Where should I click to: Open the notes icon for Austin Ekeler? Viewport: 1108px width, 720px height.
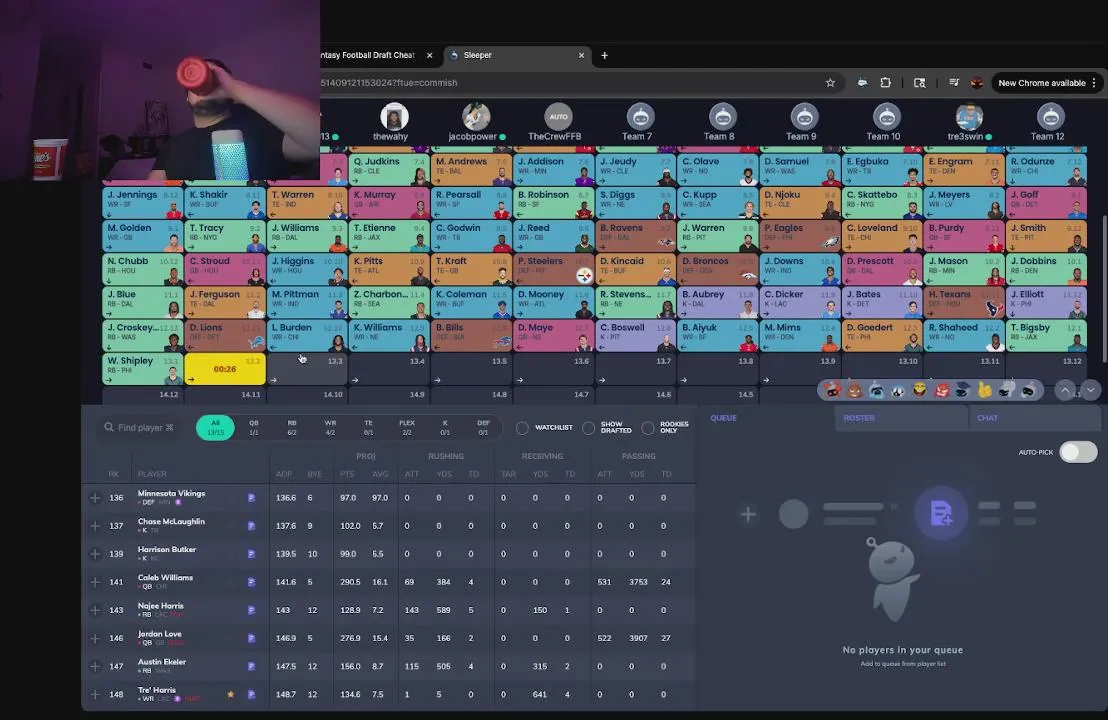click(x=251, y=666)
